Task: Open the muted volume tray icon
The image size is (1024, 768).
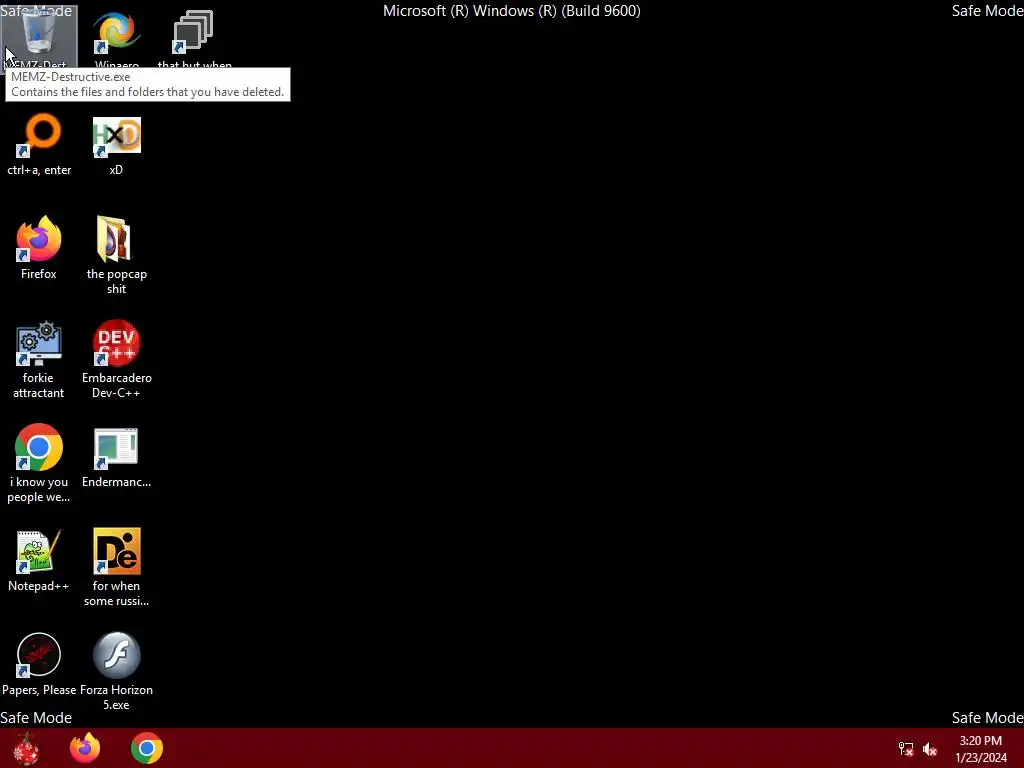Action: coord(930,749)
